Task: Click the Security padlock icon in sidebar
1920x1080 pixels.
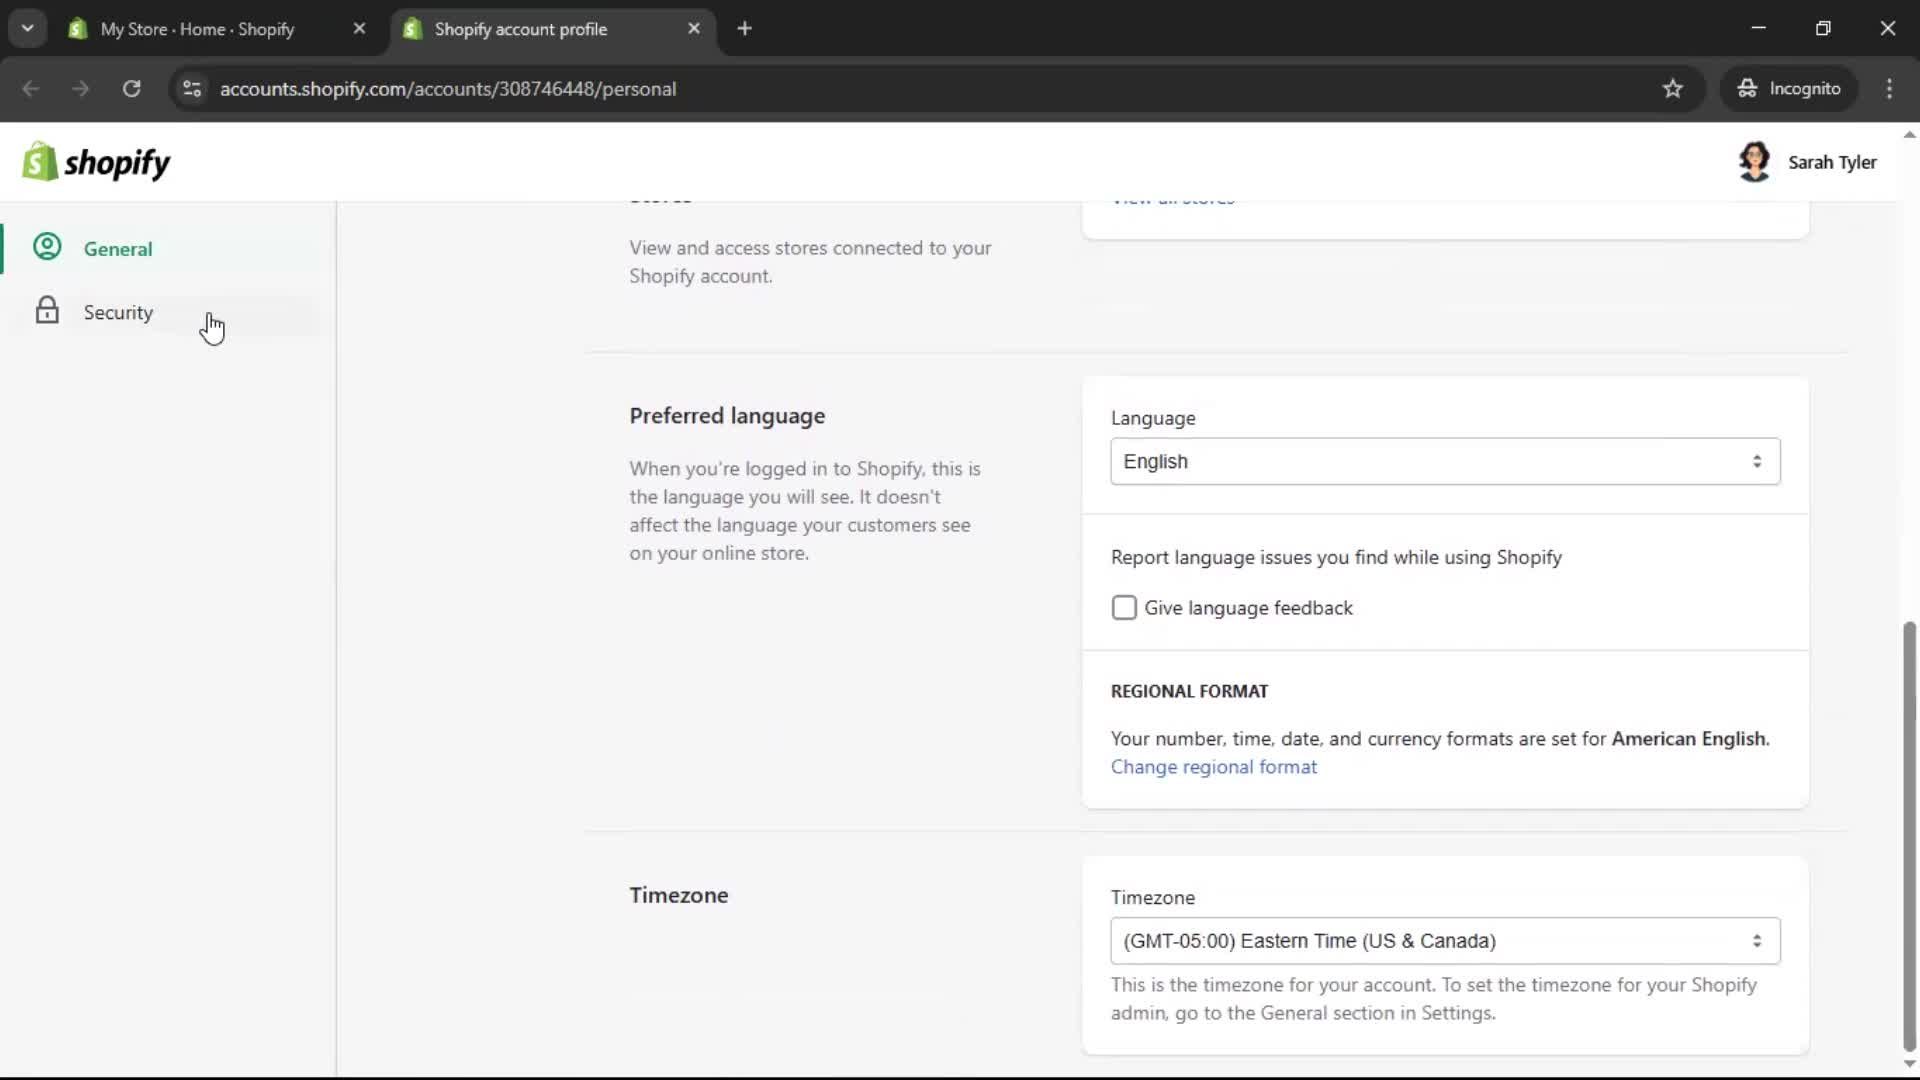Action: pos(46,311)
